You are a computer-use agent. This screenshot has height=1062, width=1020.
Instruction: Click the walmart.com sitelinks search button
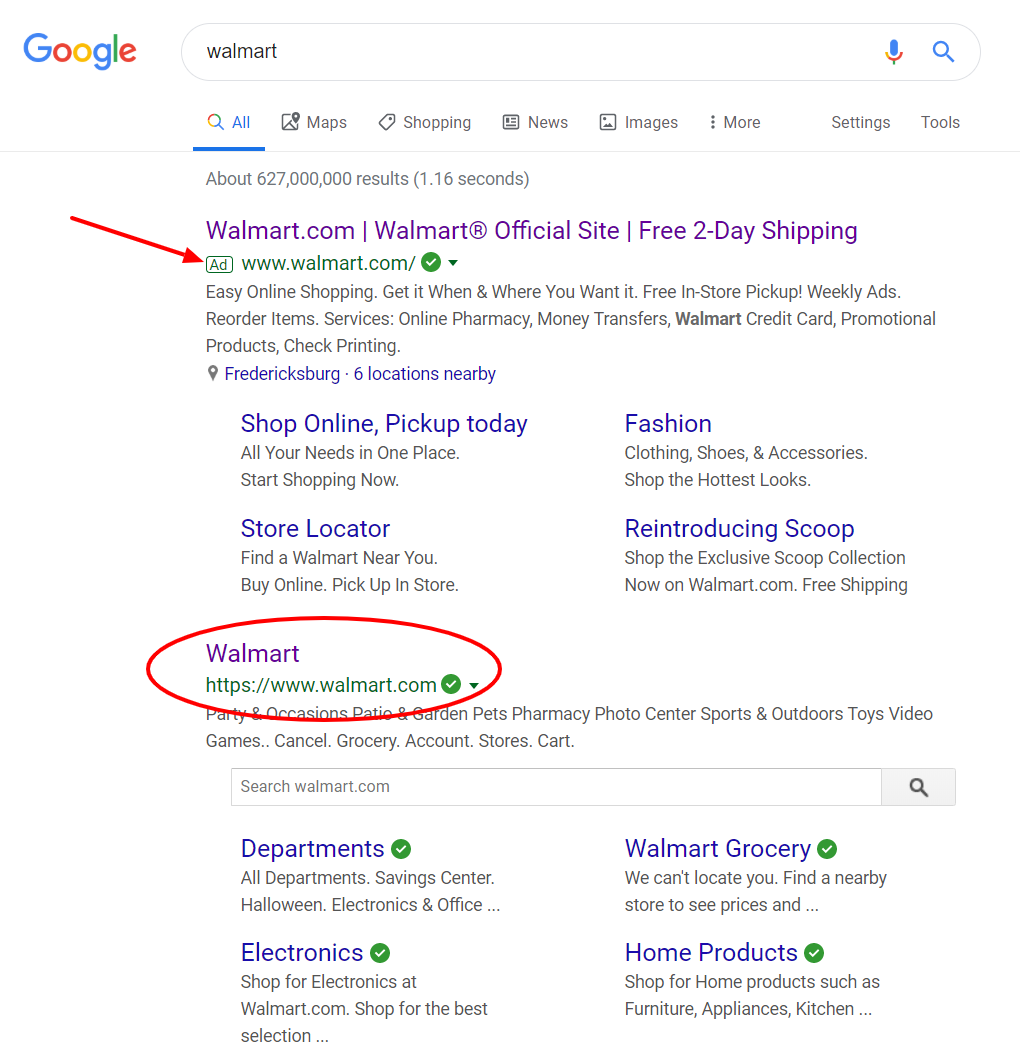918,787
